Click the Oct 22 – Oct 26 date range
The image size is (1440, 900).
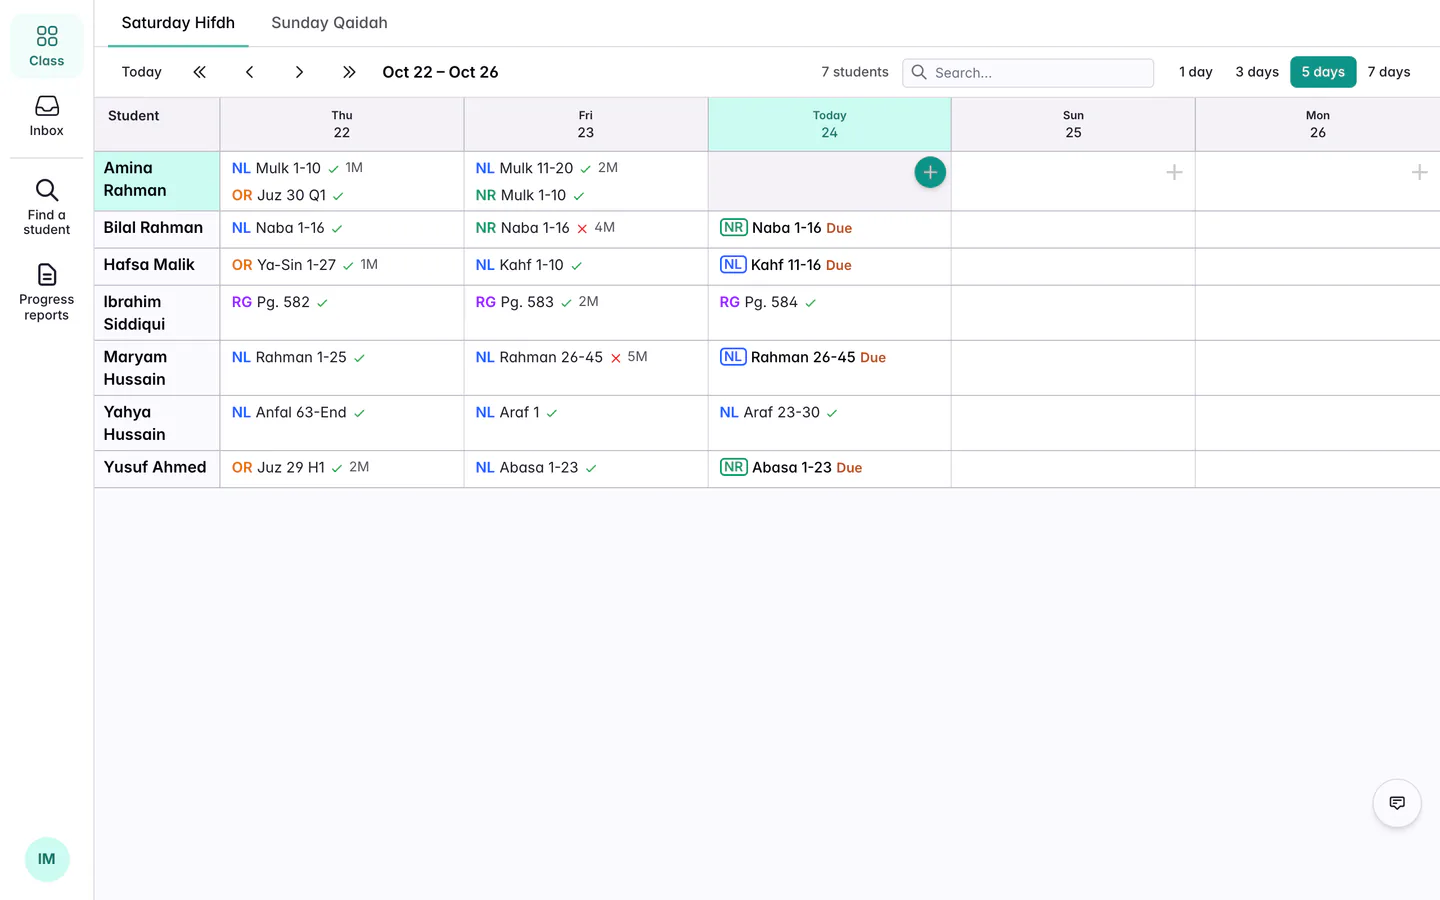click(440, 72)
